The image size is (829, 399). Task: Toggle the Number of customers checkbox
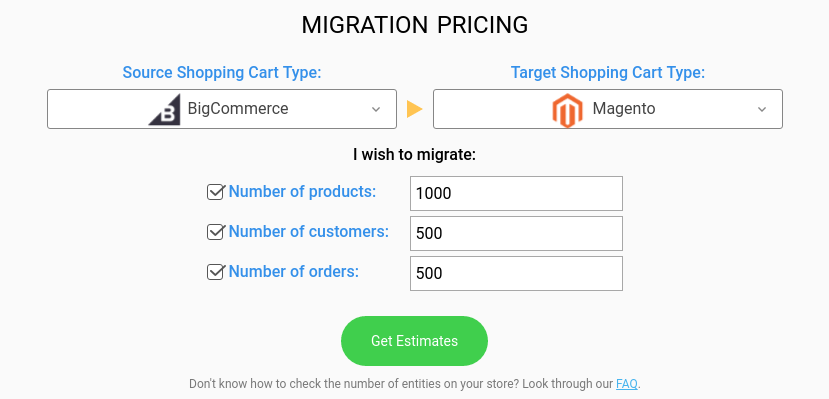coord(216,231)
